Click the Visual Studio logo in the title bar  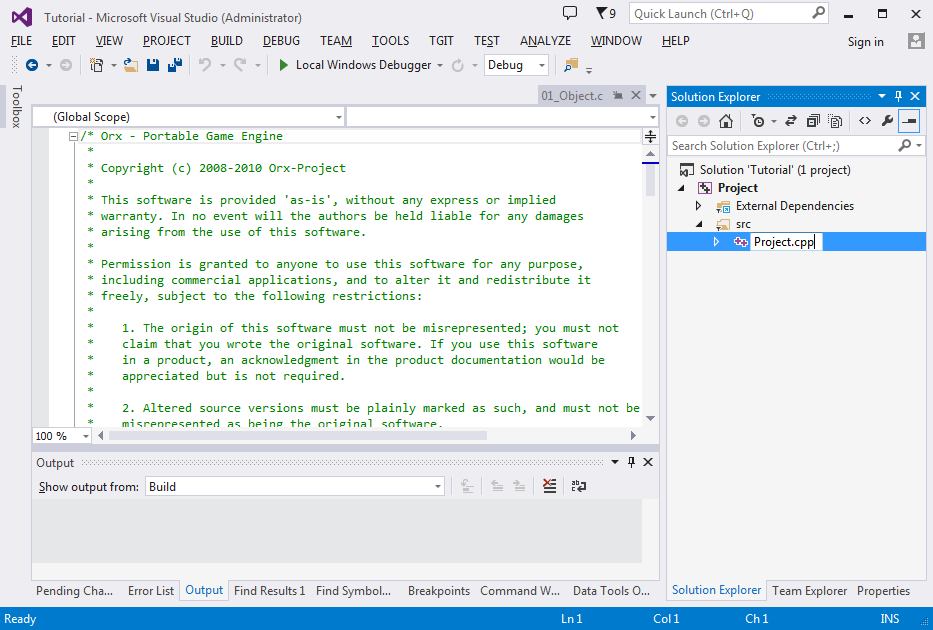tap(22, 17)
